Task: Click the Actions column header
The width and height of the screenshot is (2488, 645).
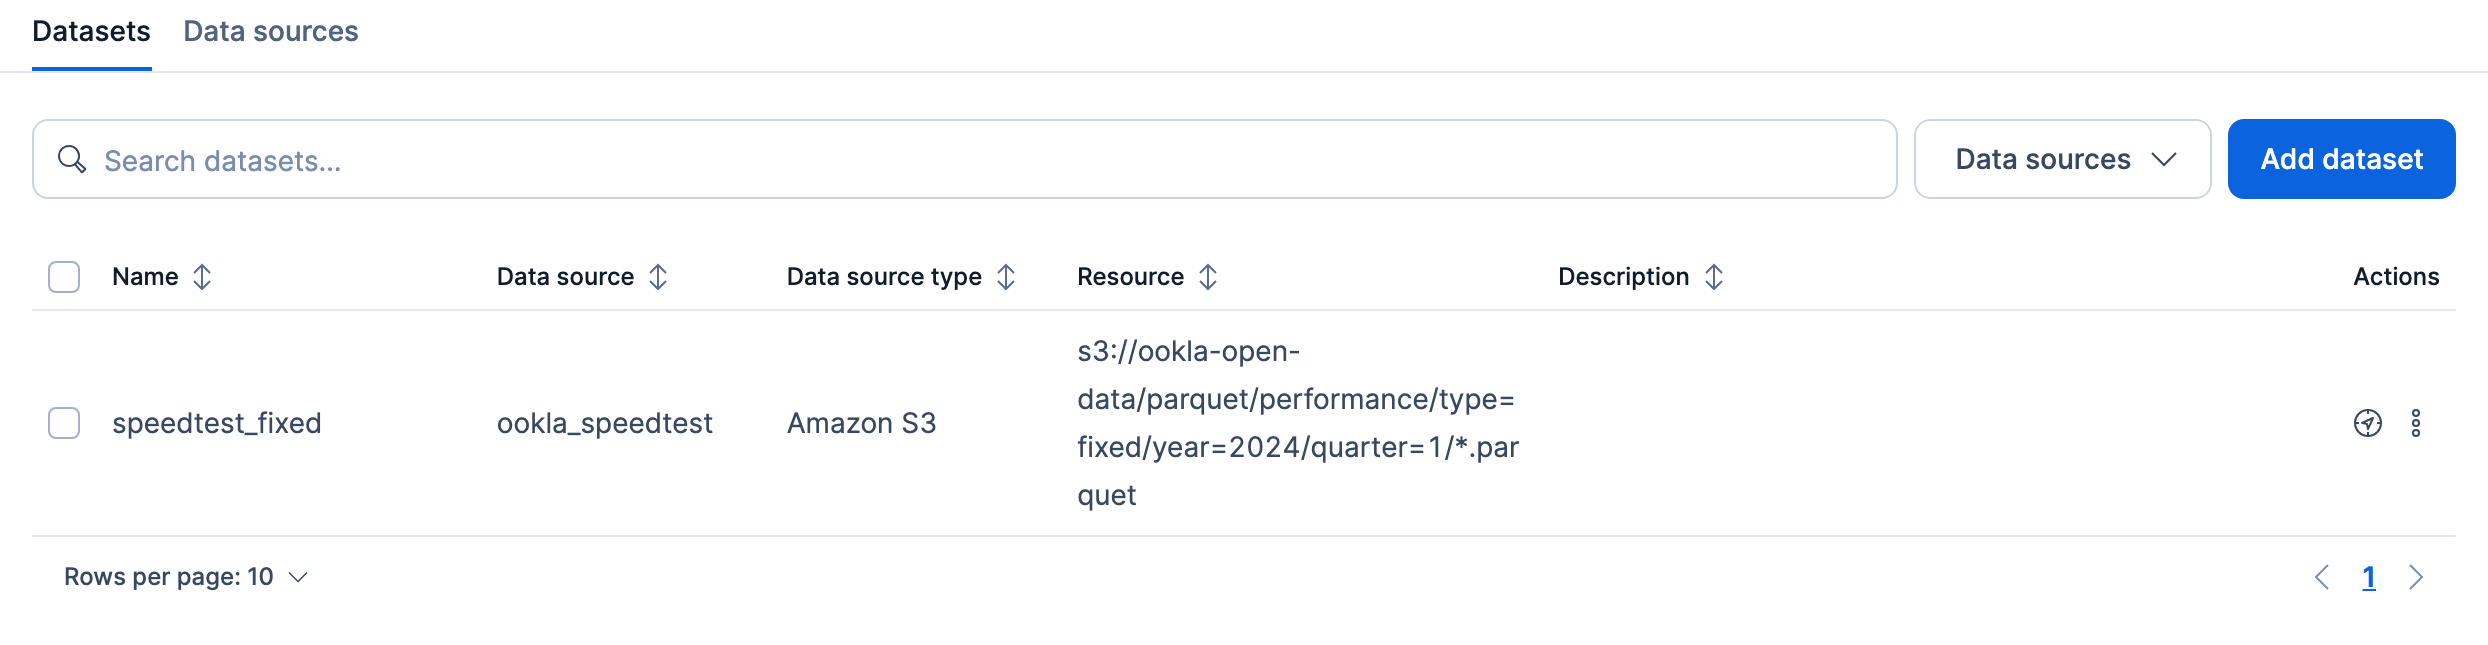Action: pos(2396,277)
